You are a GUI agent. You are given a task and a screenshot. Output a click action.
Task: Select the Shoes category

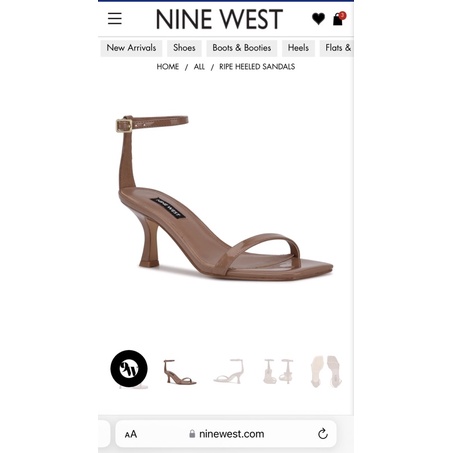point(184,48)
